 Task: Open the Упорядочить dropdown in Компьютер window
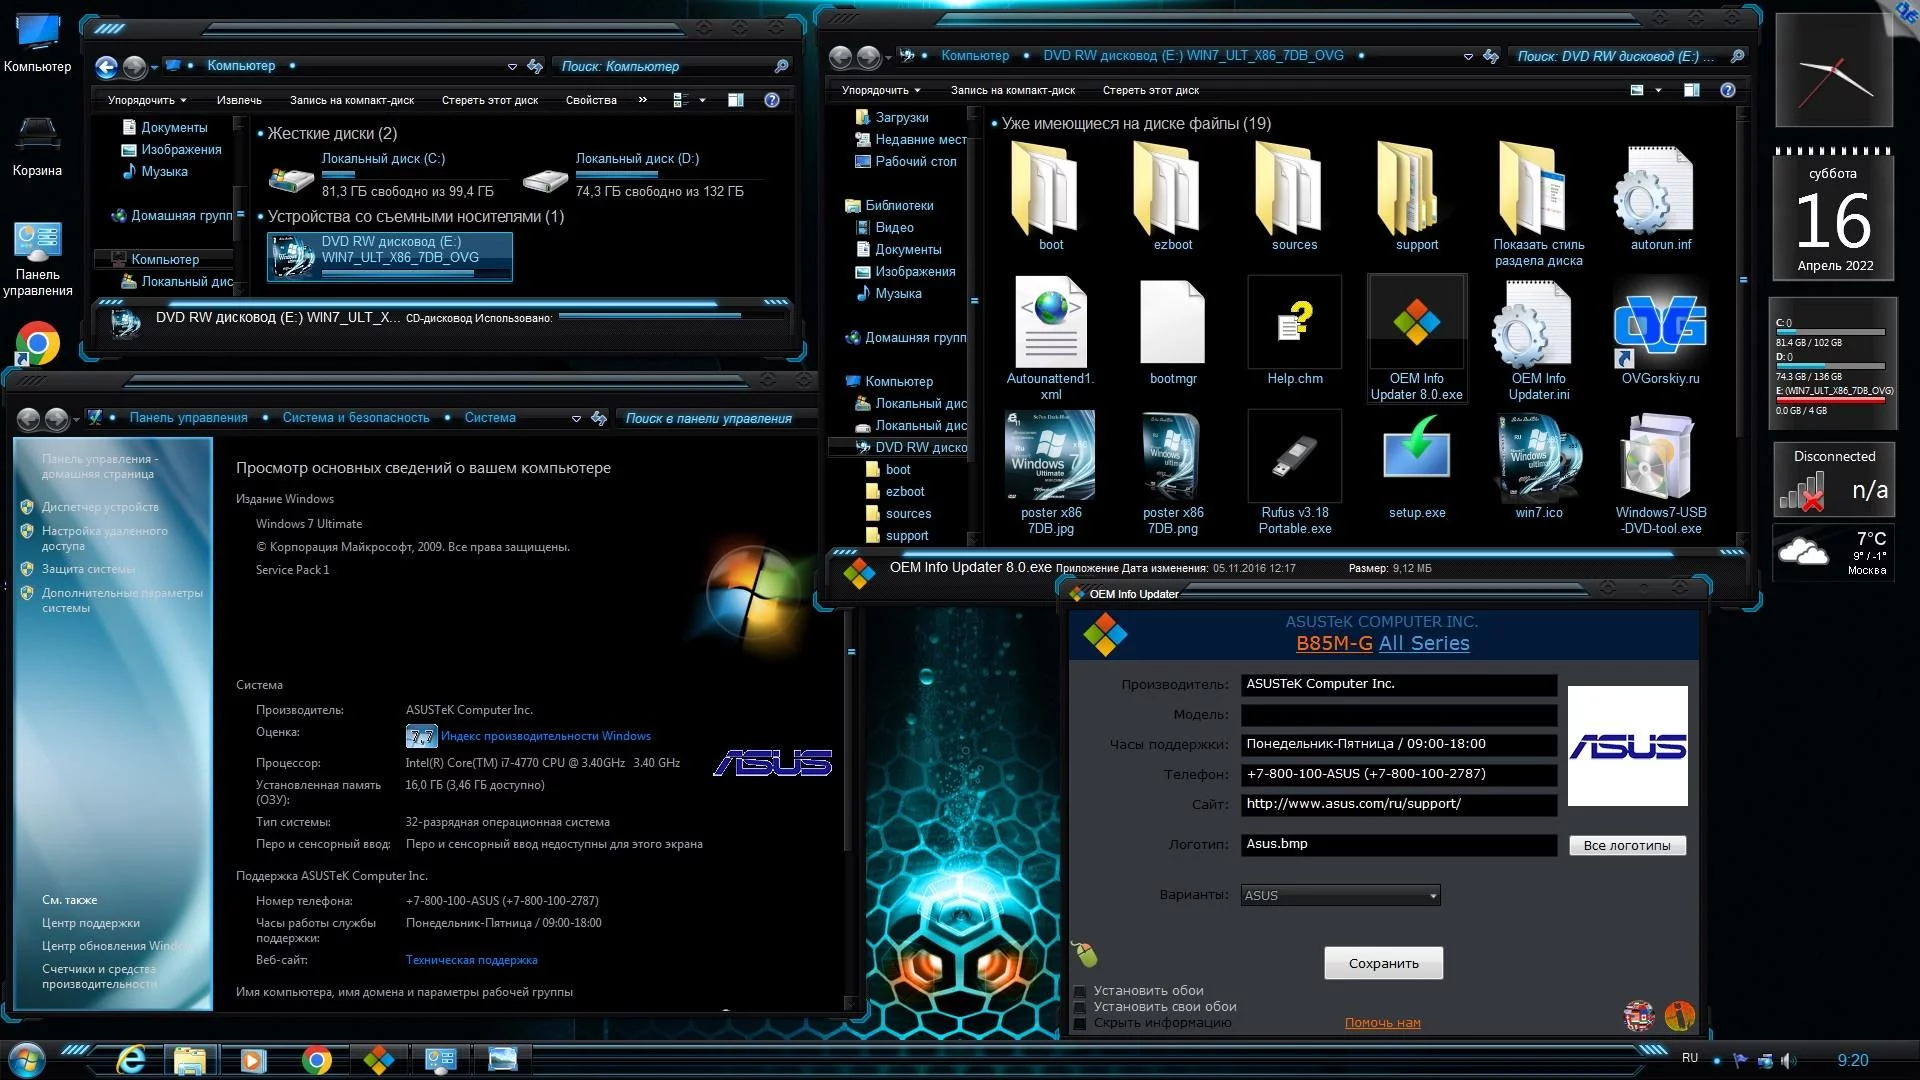[x=146, y=100]
